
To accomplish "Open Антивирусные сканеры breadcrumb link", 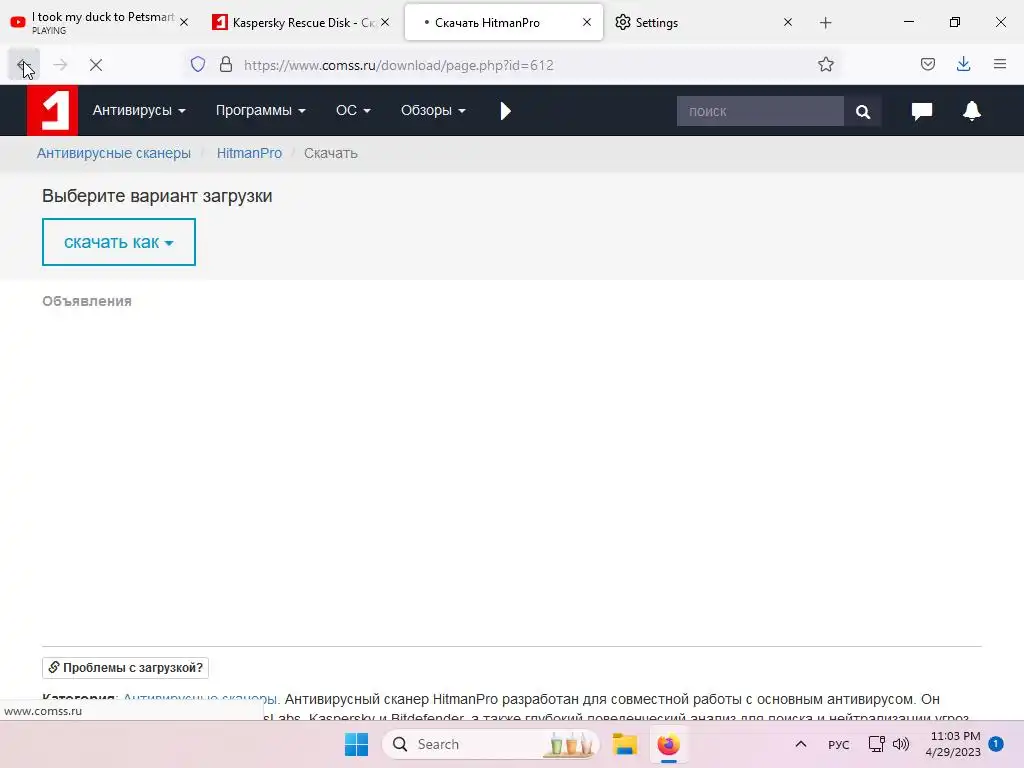I will (114, 153).
